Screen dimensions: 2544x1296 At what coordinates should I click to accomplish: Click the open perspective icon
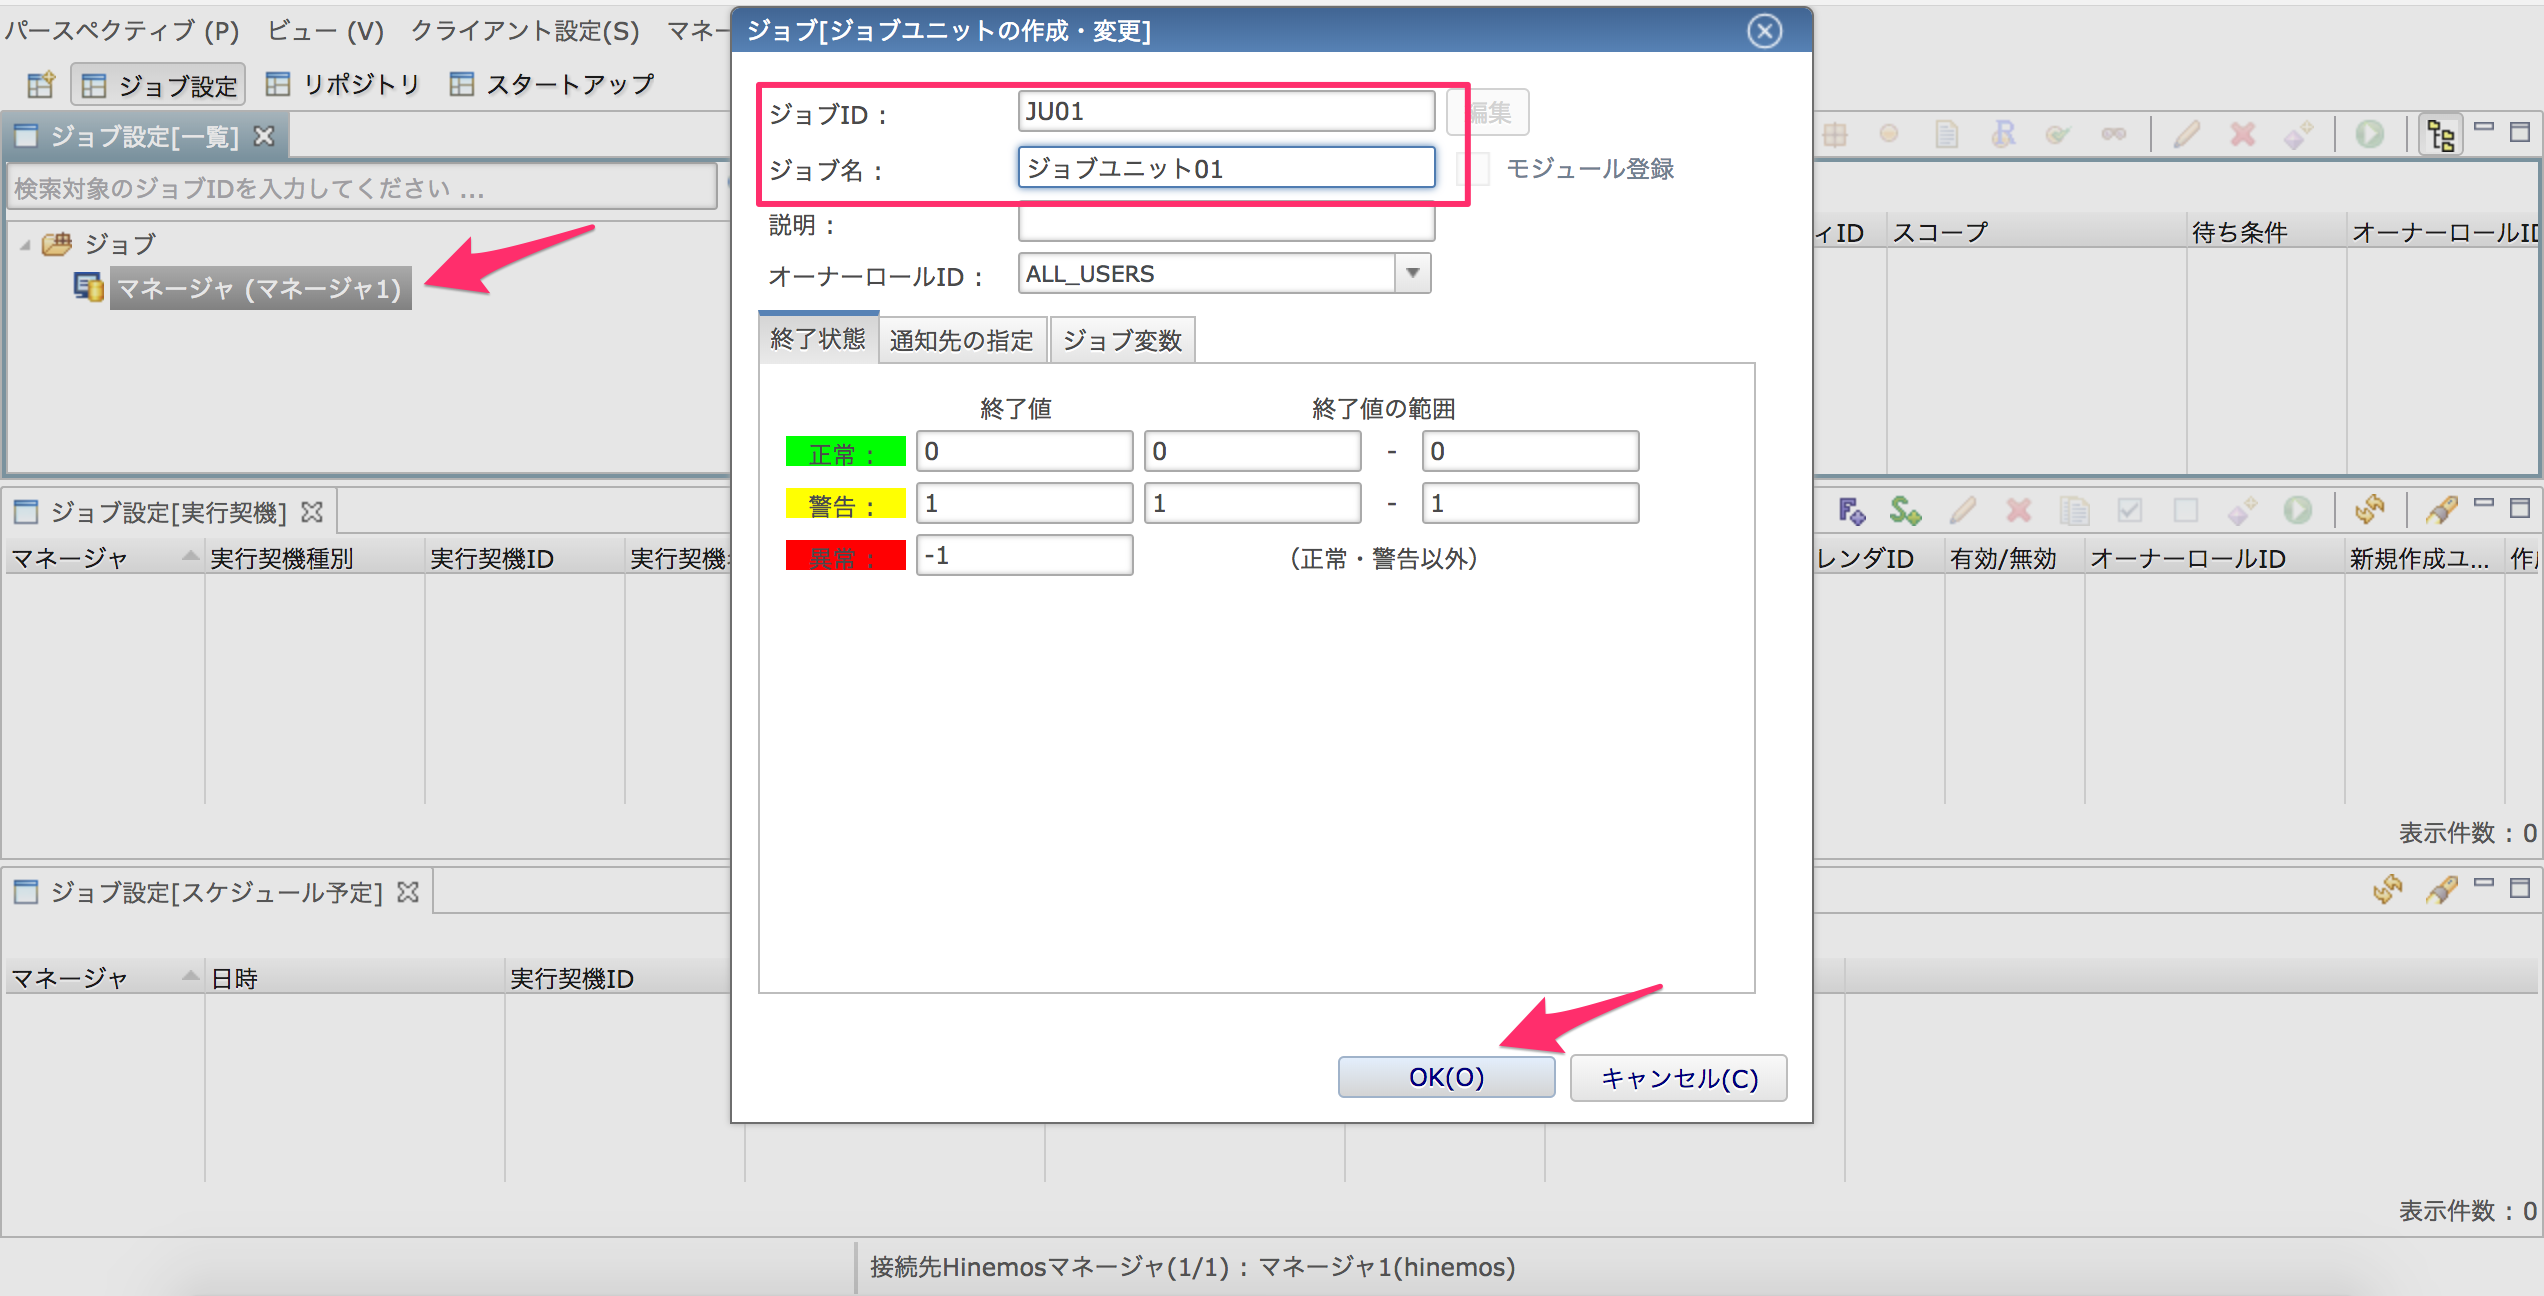[41, 85]
